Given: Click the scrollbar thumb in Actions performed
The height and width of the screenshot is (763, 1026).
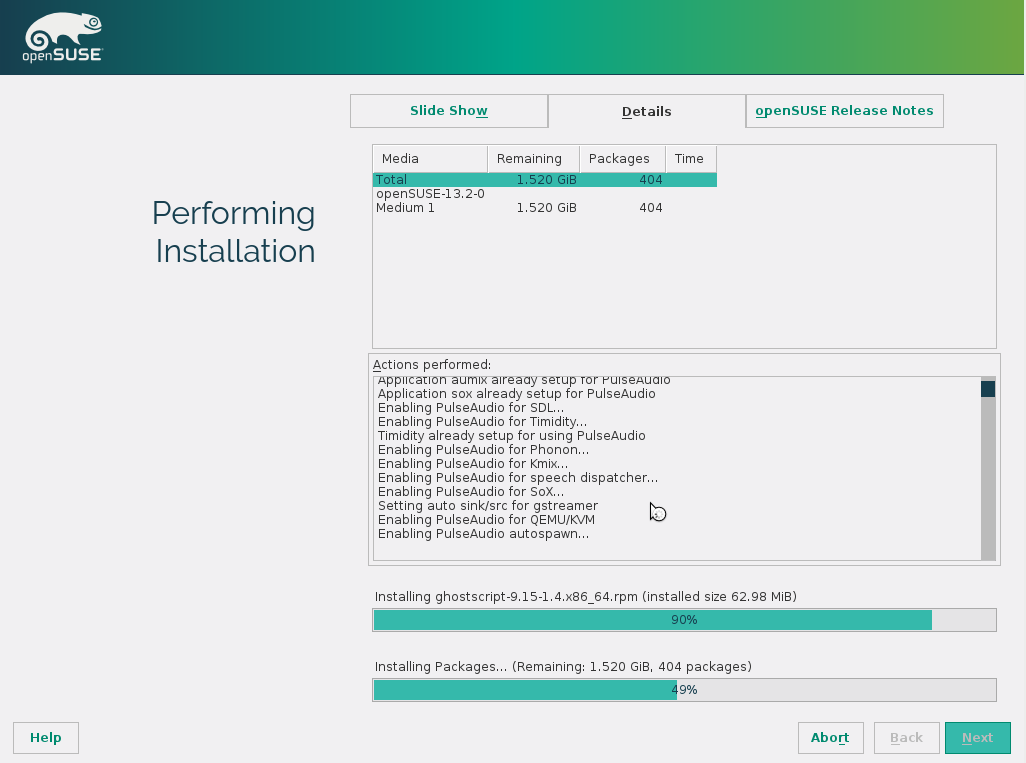Looking at the screenshot, I should click(x=988, y=389).
